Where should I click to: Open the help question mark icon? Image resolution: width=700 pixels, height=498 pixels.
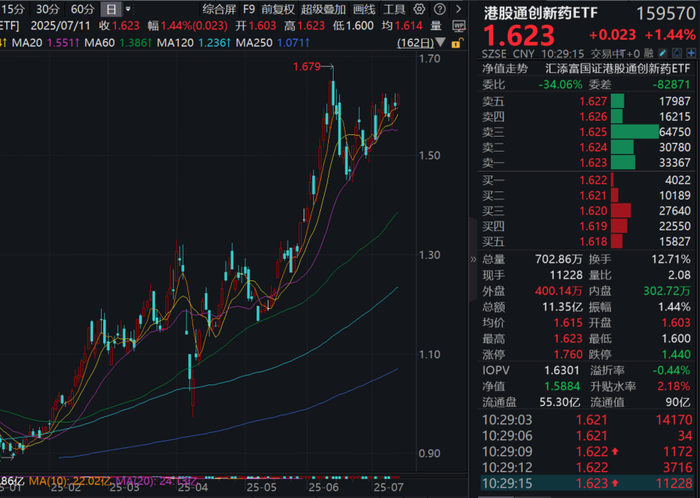tap(440, 9)
